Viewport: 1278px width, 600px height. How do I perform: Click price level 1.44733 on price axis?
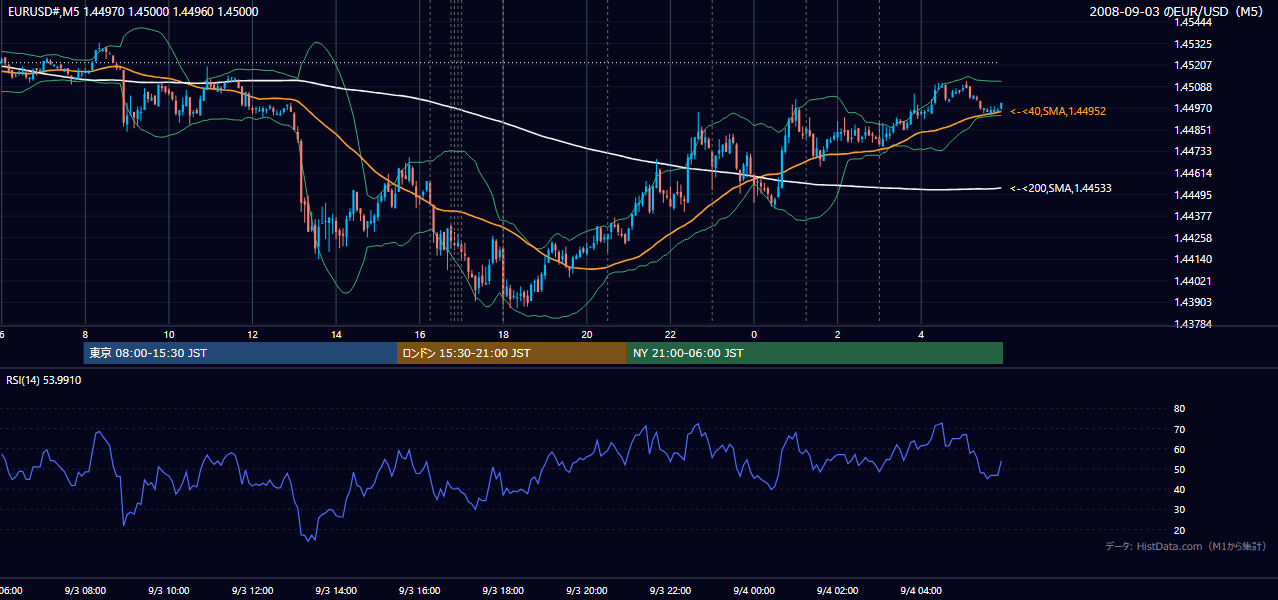point(1193,151)
